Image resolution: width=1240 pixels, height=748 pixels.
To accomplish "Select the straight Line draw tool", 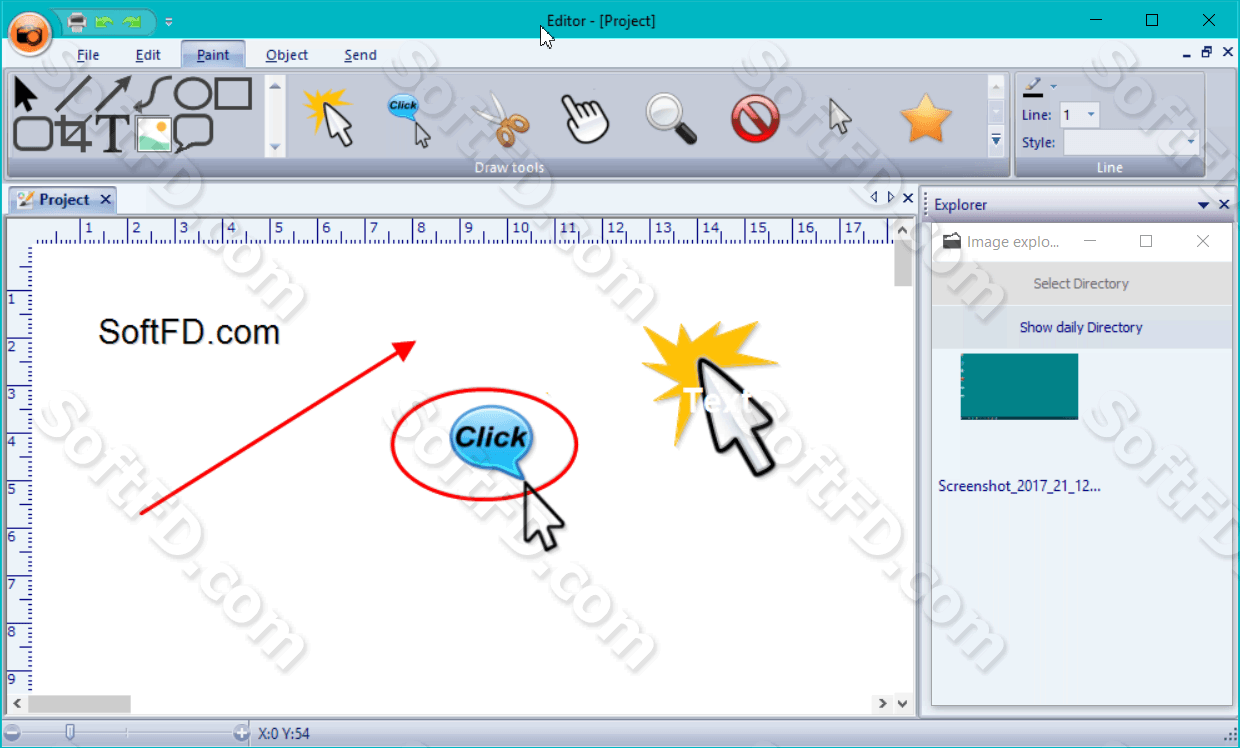I will 73,94.
